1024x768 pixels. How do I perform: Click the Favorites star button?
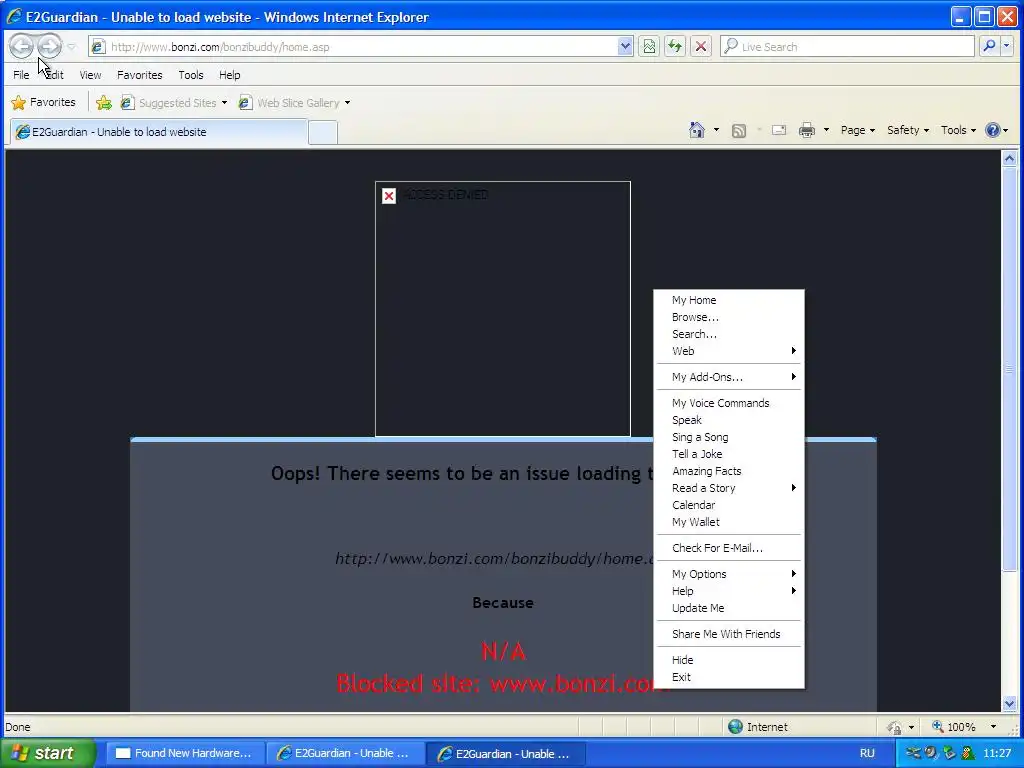click(44, 103)
